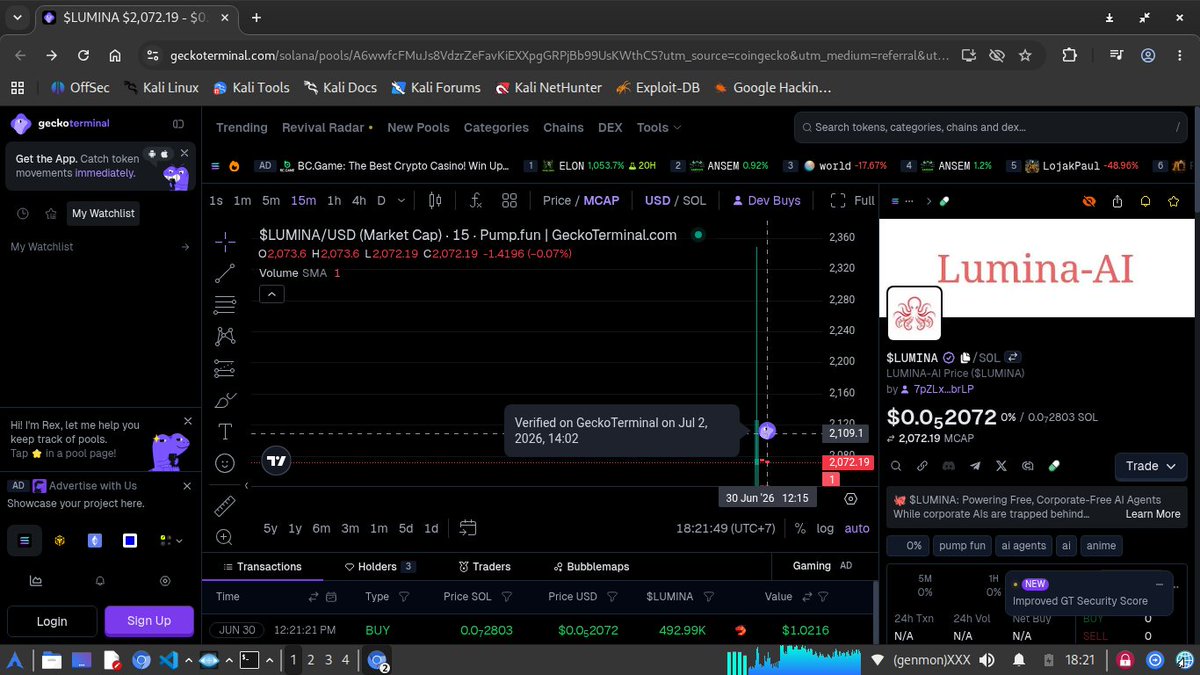Open the Type column filter

(404, 596)
